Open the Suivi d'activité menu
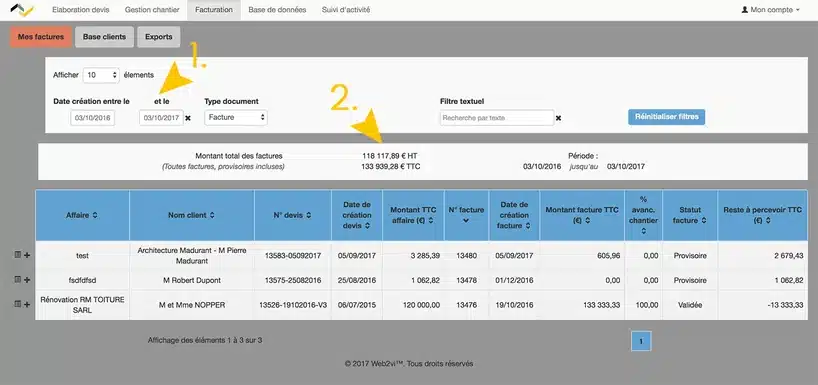 [x=346, y=10]
